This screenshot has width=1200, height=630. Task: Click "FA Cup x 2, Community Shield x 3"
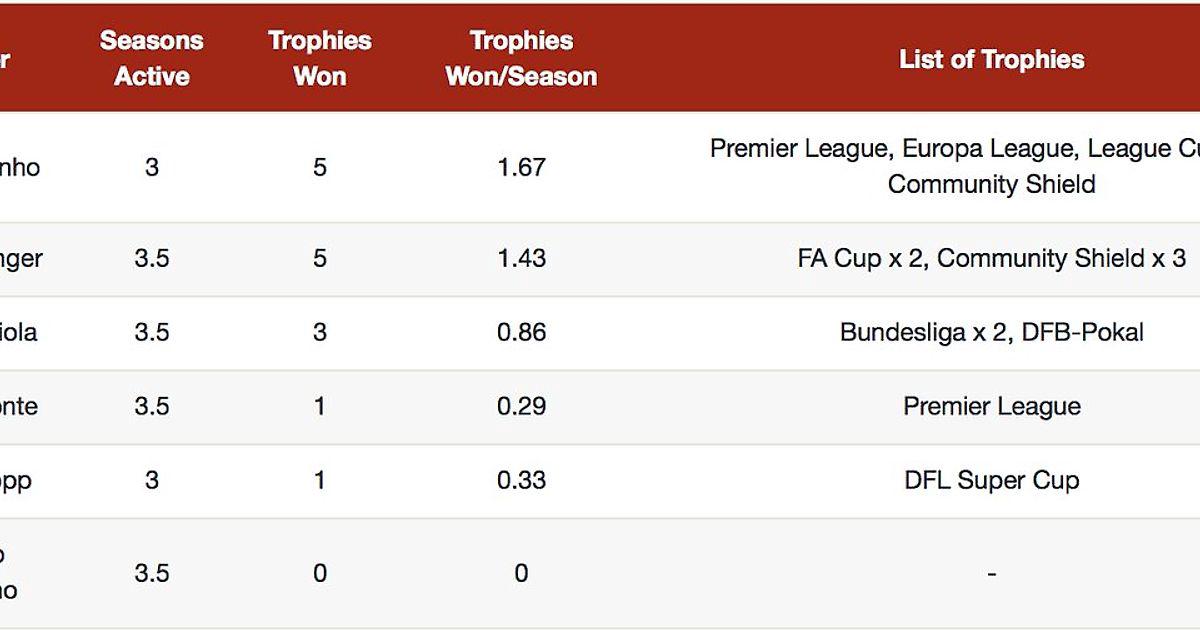[x=991, y=259]
